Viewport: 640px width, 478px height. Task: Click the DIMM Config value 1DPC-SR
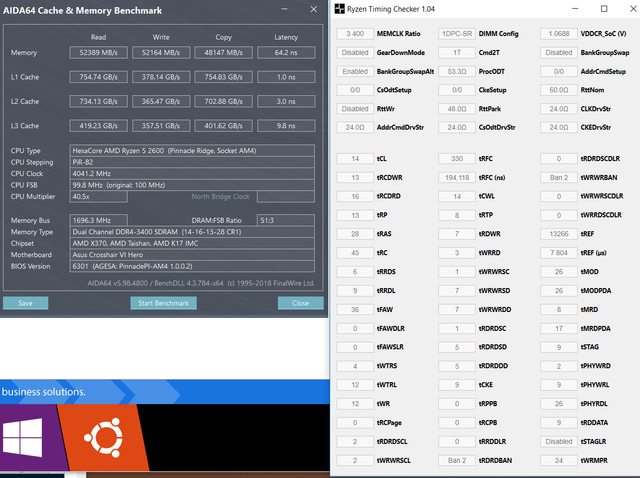pyautogui.click(x=457, y=33)
